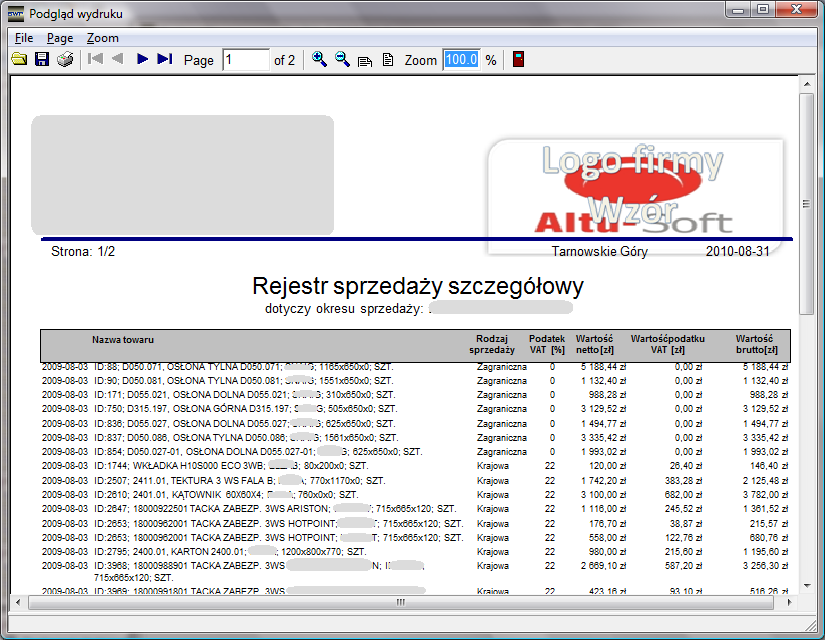825x640 pixels.
Task: Click horizontal scrollbar right arrow
Action: pos(791,602)
